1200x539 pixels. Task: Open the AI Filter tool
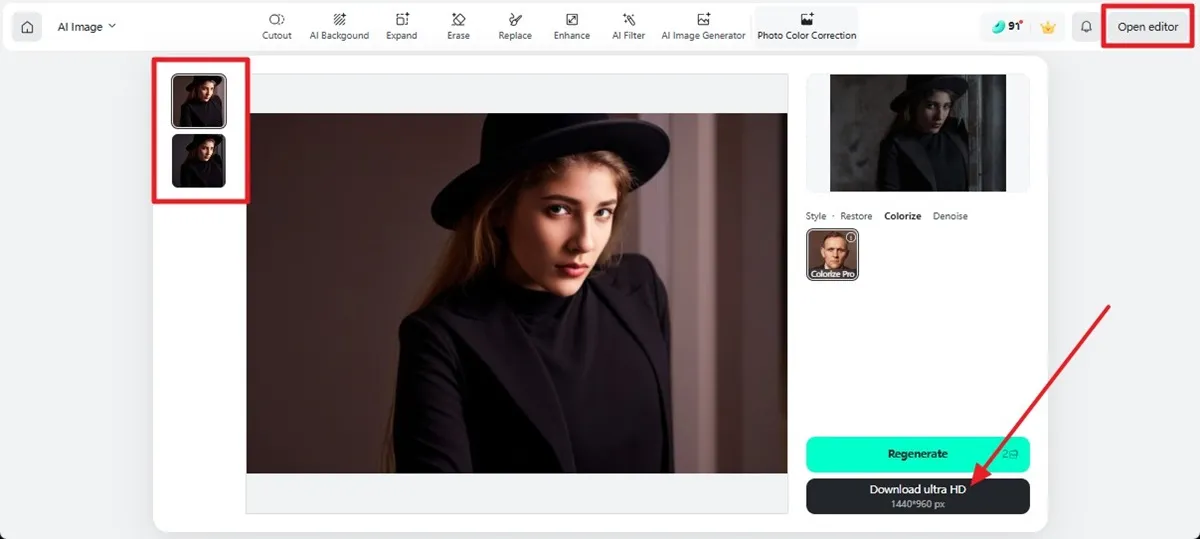629,26
